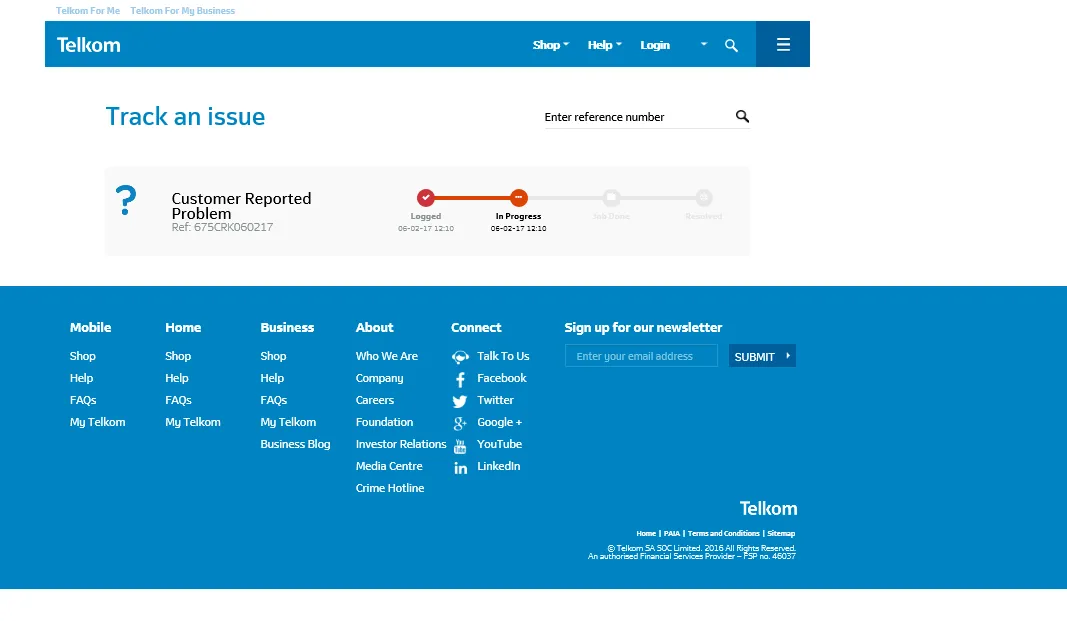Click the Logged status checkmark marker
The image size is (1067, 621).
tap(426, 198)
